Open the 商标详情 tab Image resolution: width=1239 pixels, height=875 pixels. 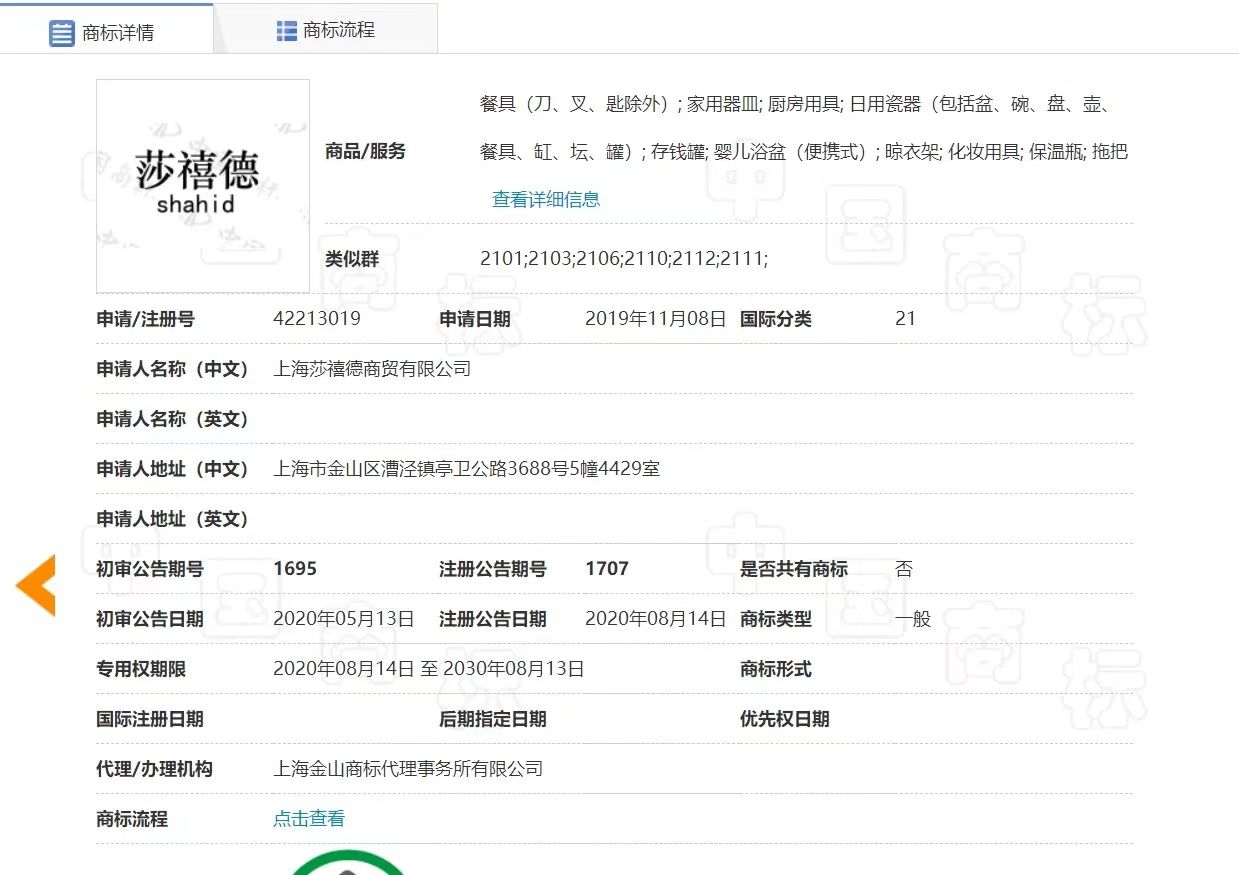(106, 31)
